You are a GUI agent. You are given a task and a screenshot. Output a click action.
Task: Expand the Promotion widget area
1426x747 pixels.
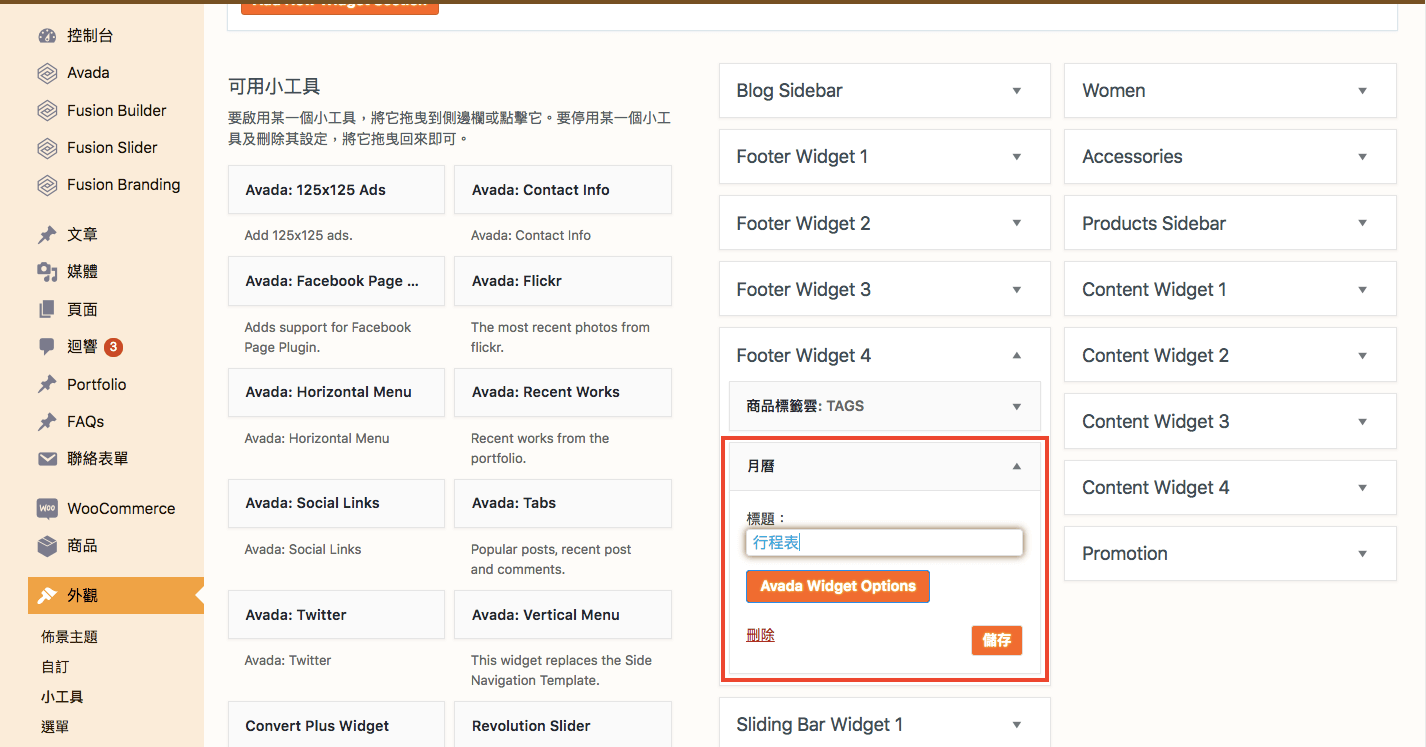1361,554
